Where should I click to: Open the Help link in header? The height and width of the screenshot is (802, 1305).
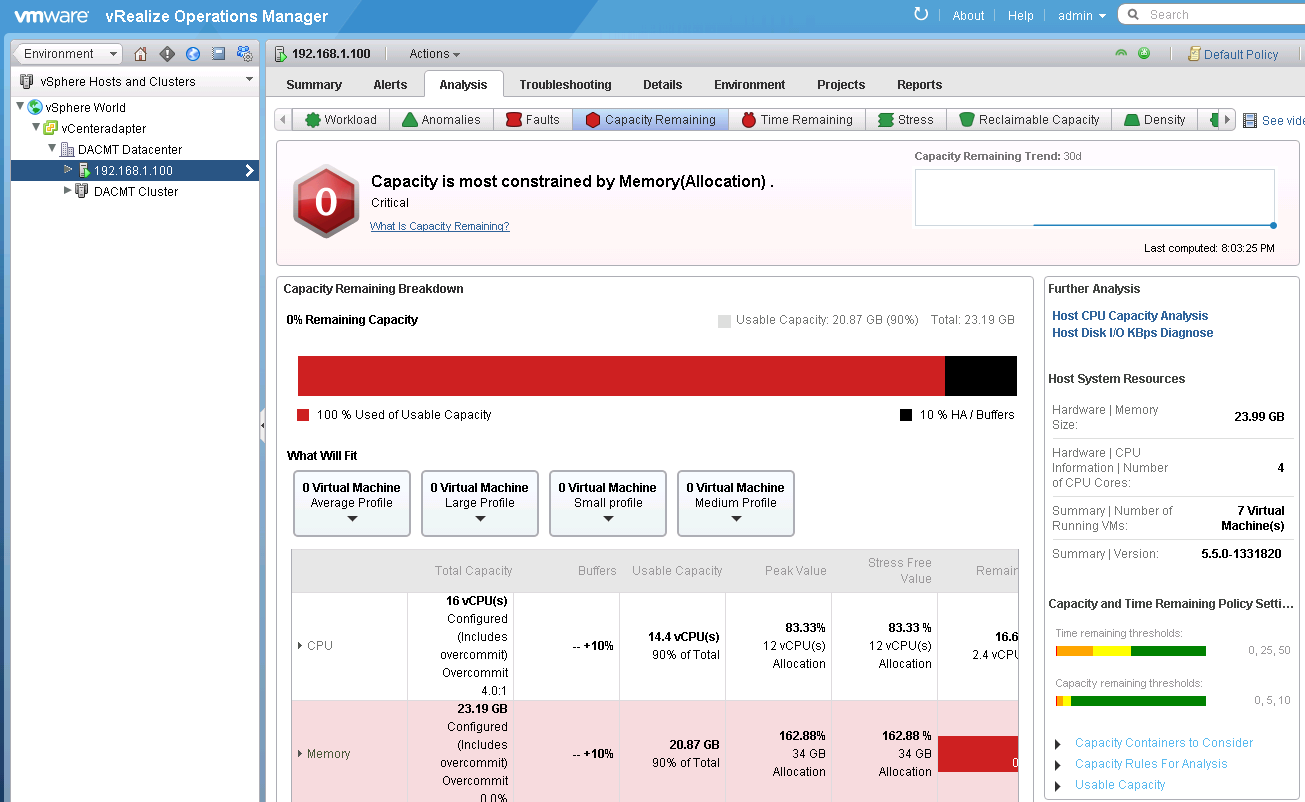pyautogui.click(x=1021, y=15)
